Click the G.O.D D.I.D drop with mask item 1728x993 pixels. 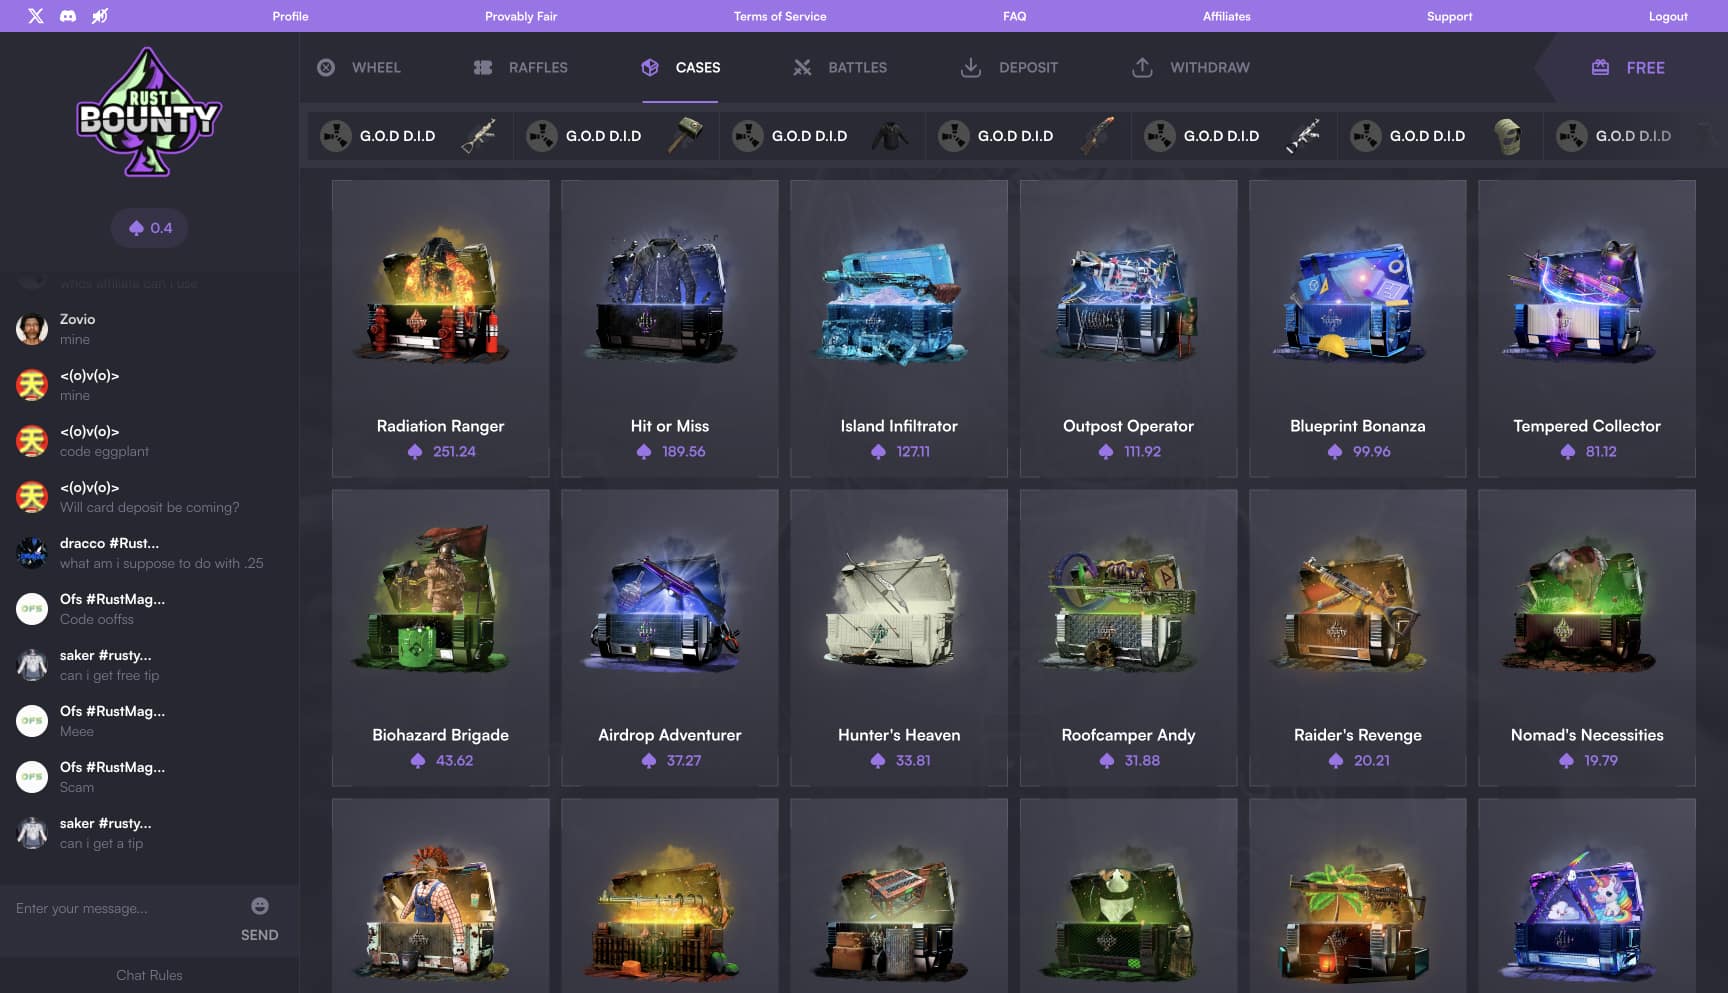[1440, 135]
